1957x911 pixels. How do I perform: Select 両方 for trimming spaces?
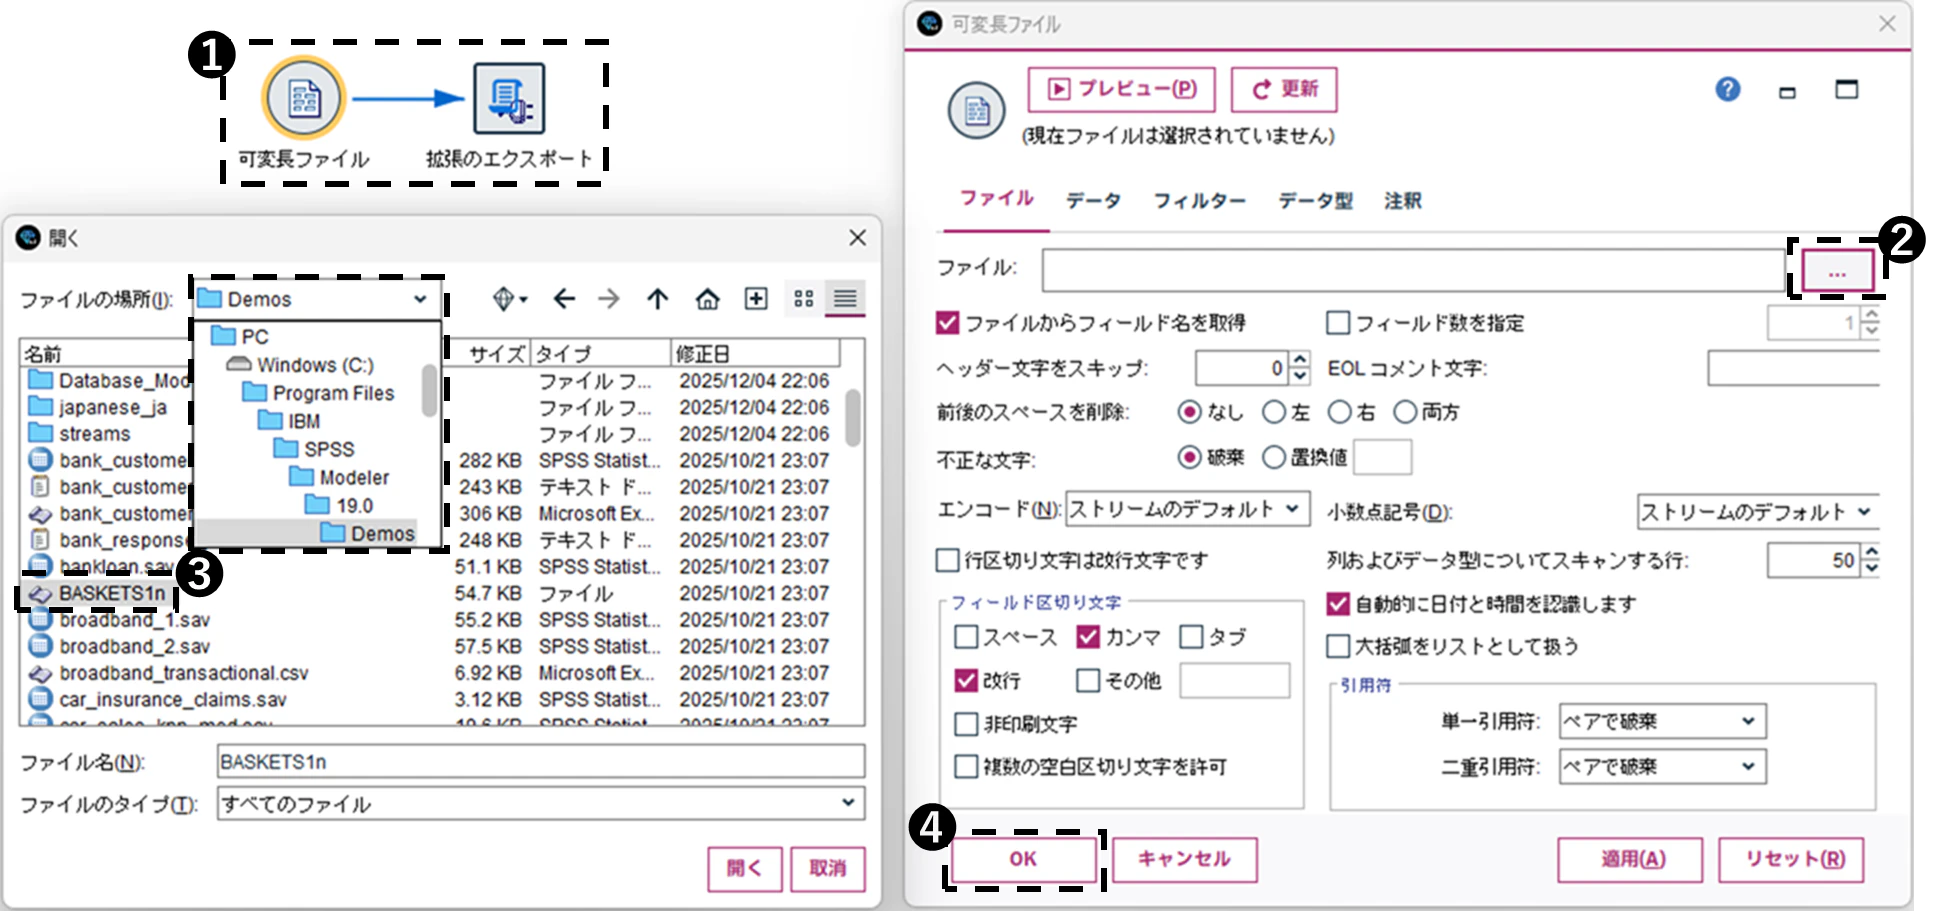coord(1405,412)
